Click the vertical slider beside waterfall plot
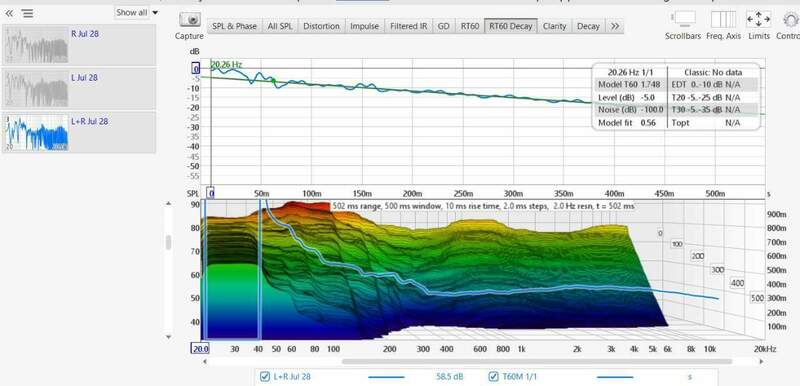The height and width of the screenshot is (386, 800). (x=168, y=242)
